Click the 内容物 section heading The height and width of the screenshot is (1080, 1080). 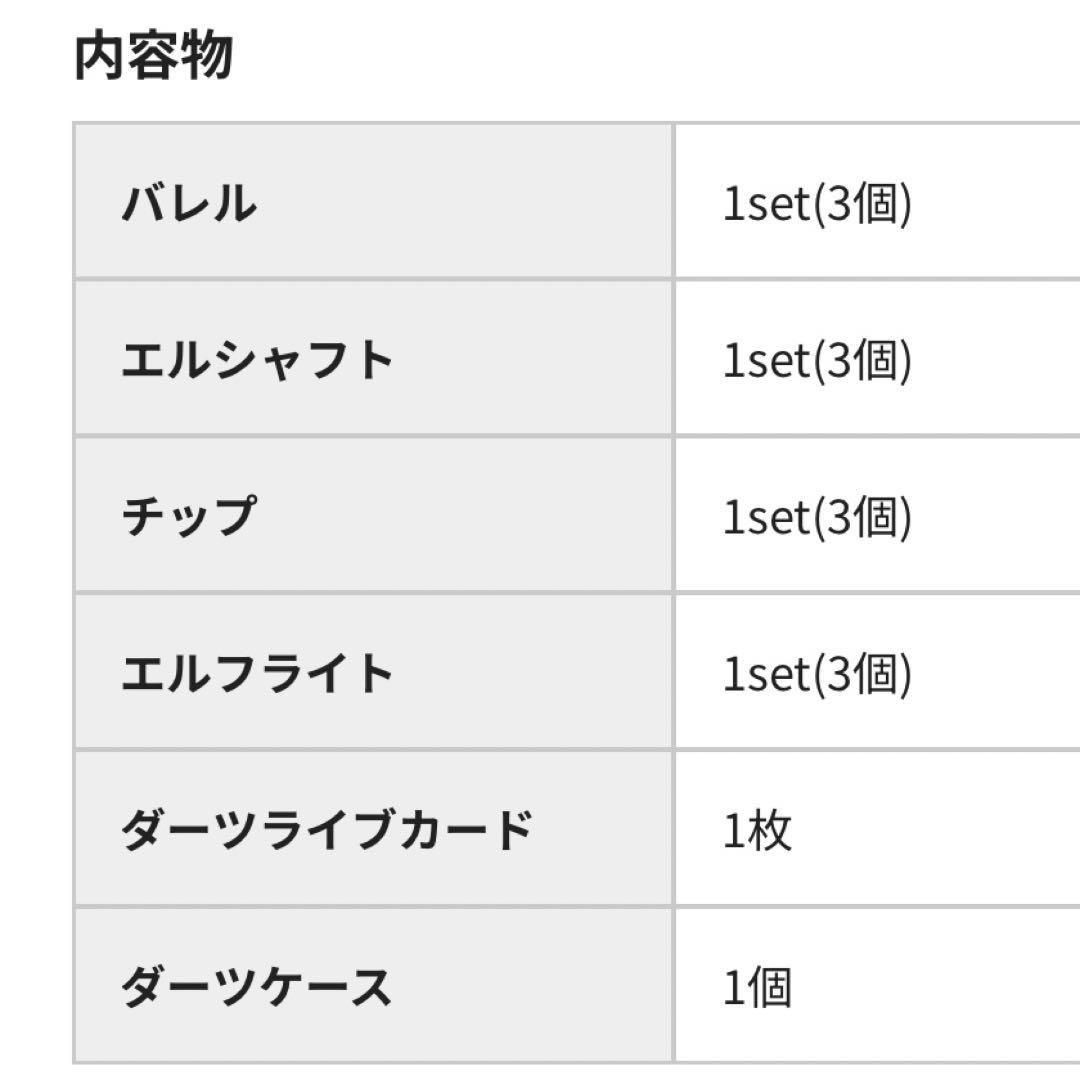point(153,57)
